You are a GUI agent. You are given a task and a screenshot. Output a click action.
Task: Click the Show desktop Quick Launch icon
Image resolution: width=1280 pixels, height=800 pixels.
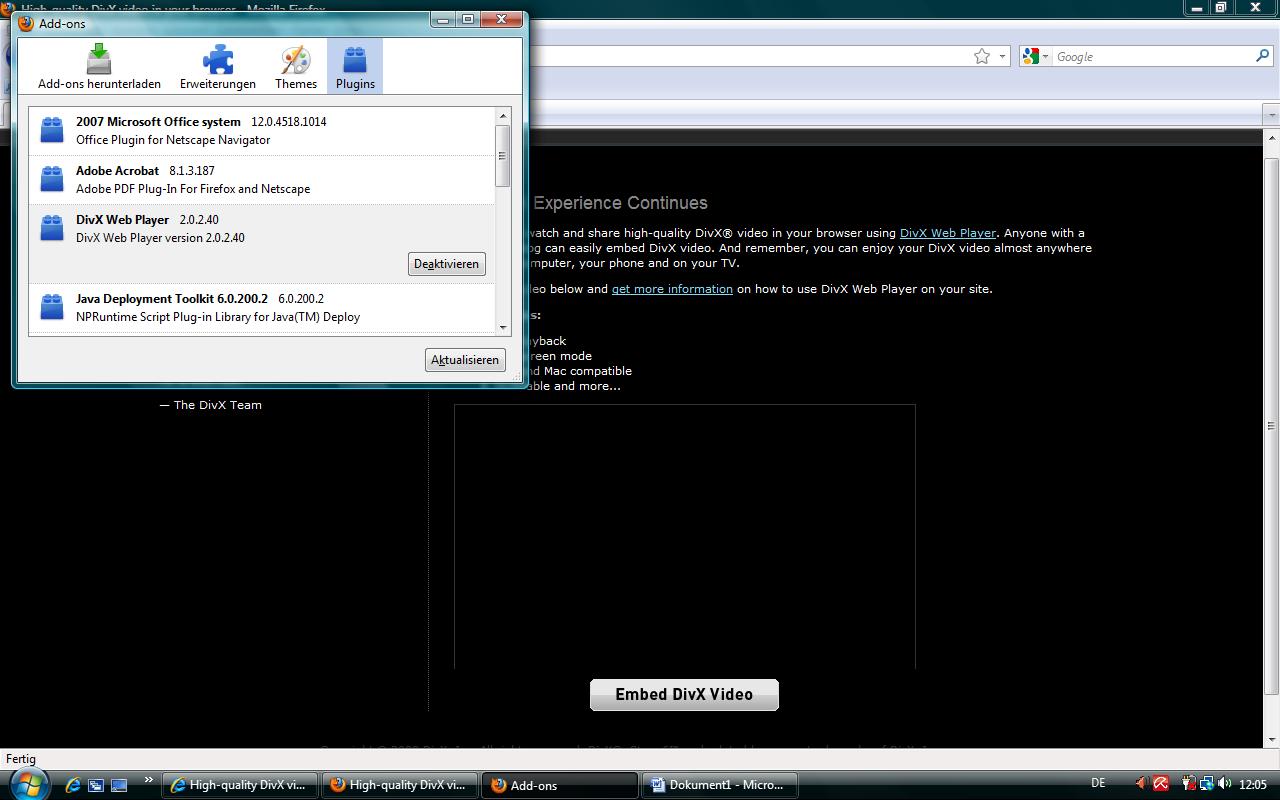[119, 785]
